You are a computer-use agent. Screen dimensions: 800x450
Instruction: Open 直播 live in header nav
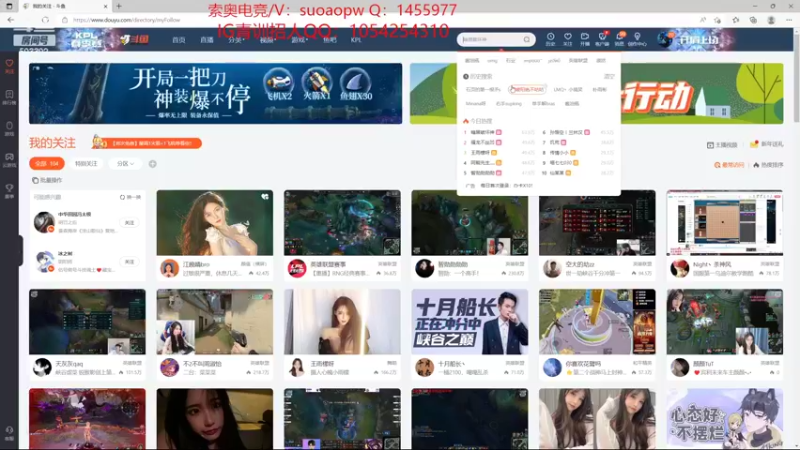pyautogui.click(x=207, y=40)
